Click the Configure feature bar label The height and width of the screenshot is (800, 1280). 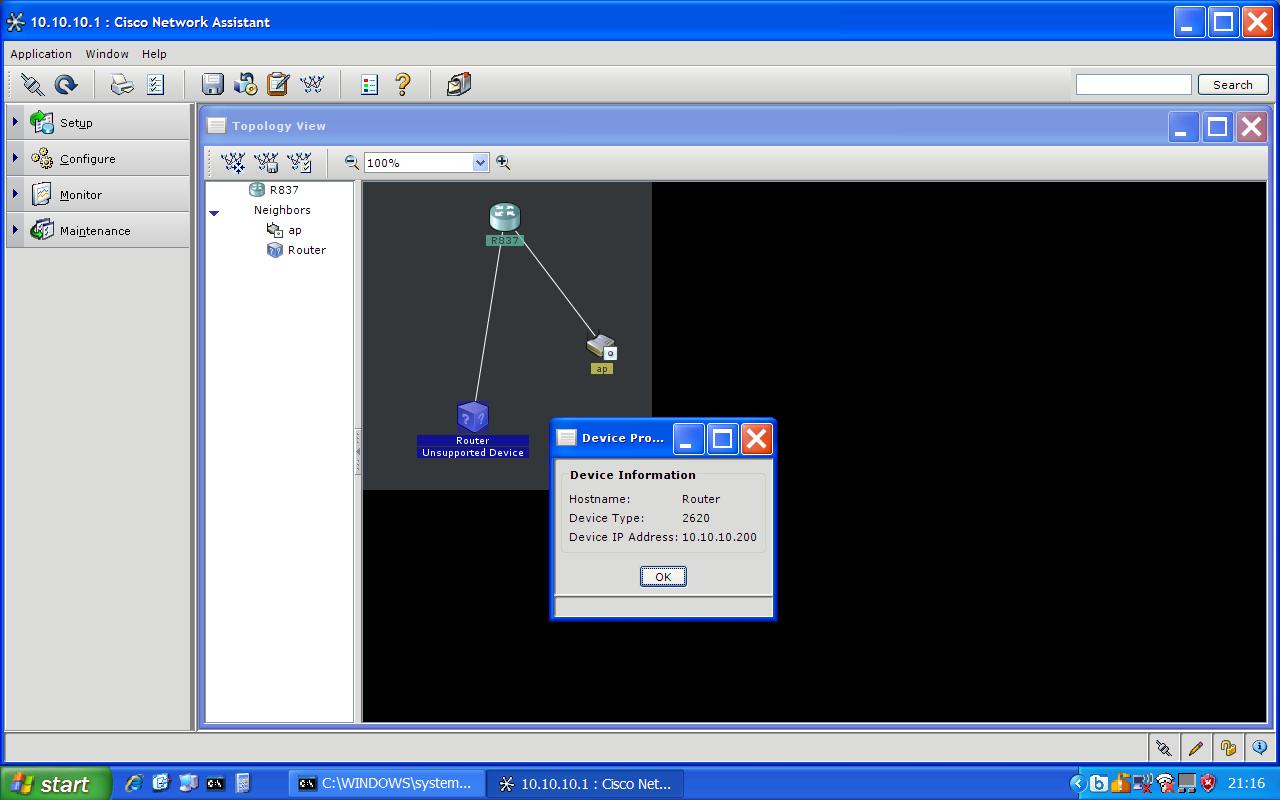(x=87, y=159)
